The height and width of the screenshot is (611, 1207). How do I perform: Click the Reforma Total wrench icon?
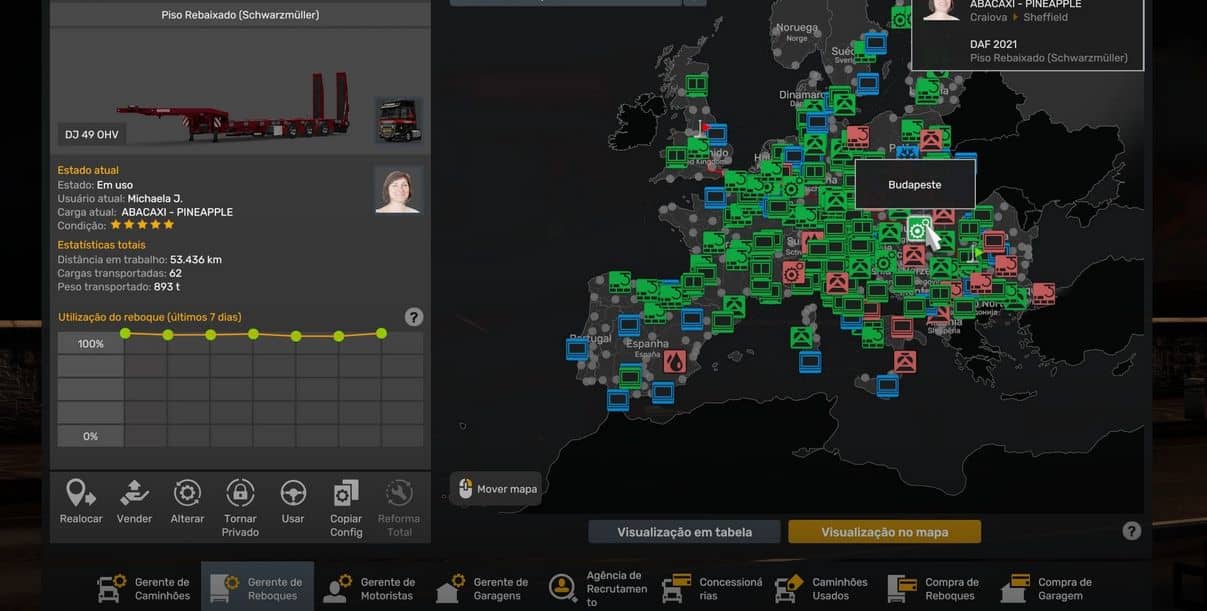click(x=399, y=494)
